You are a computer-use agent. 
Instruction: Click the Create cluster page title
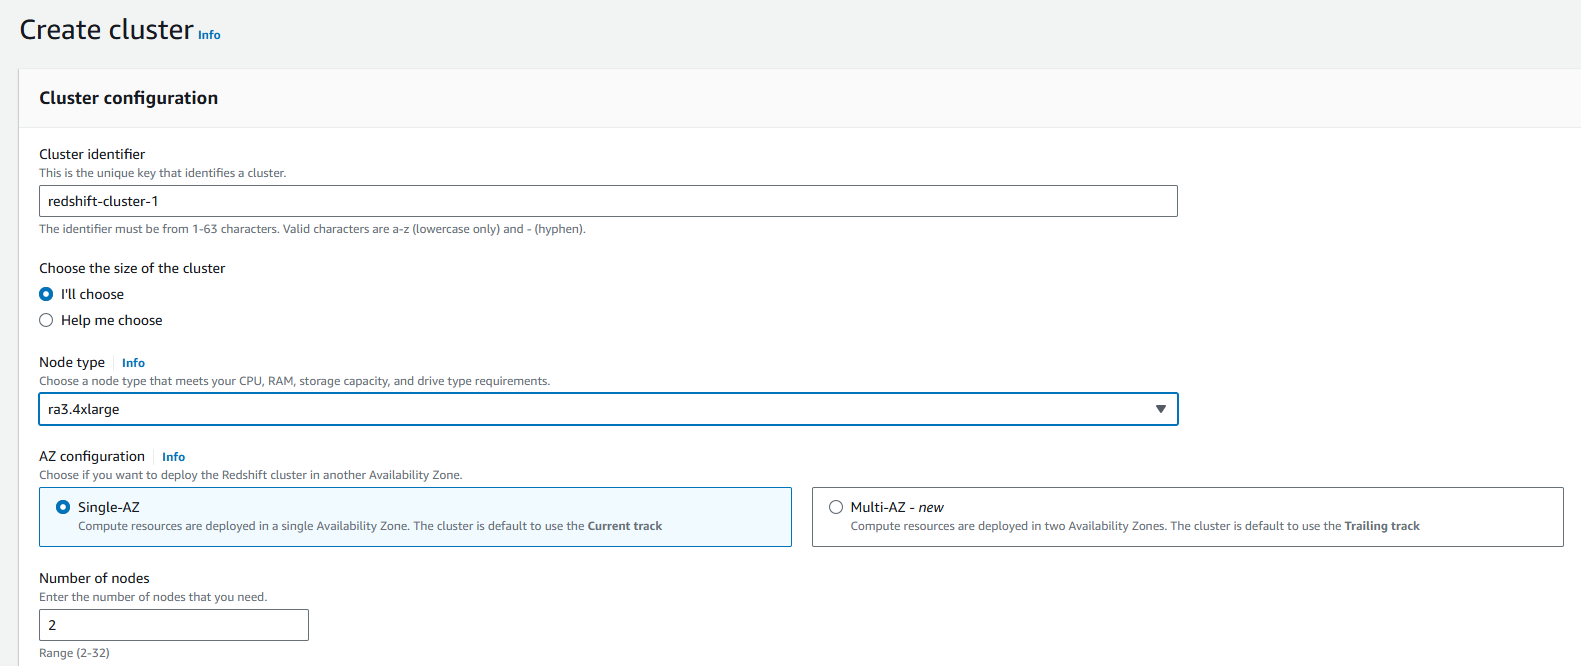click(106, 30)
